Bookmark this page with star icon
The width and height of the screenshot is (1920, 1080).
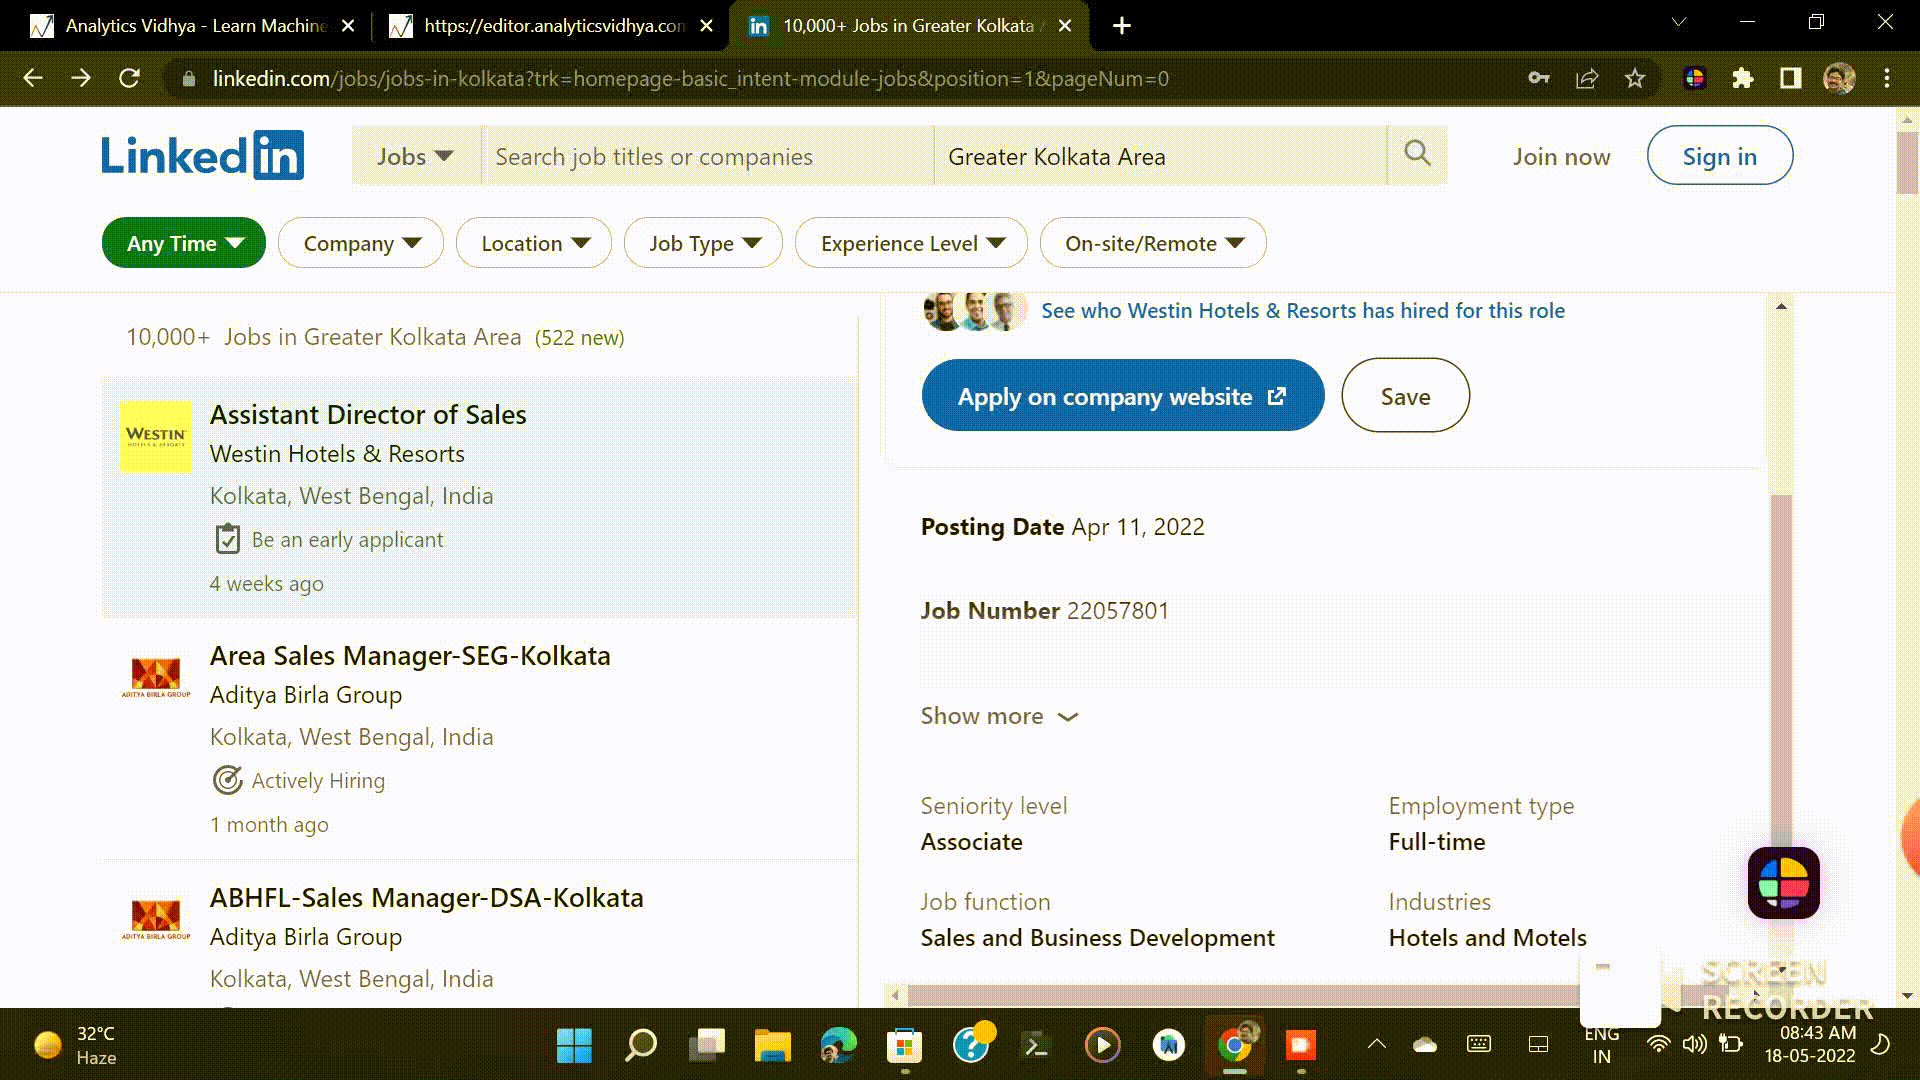[1635, 78]
